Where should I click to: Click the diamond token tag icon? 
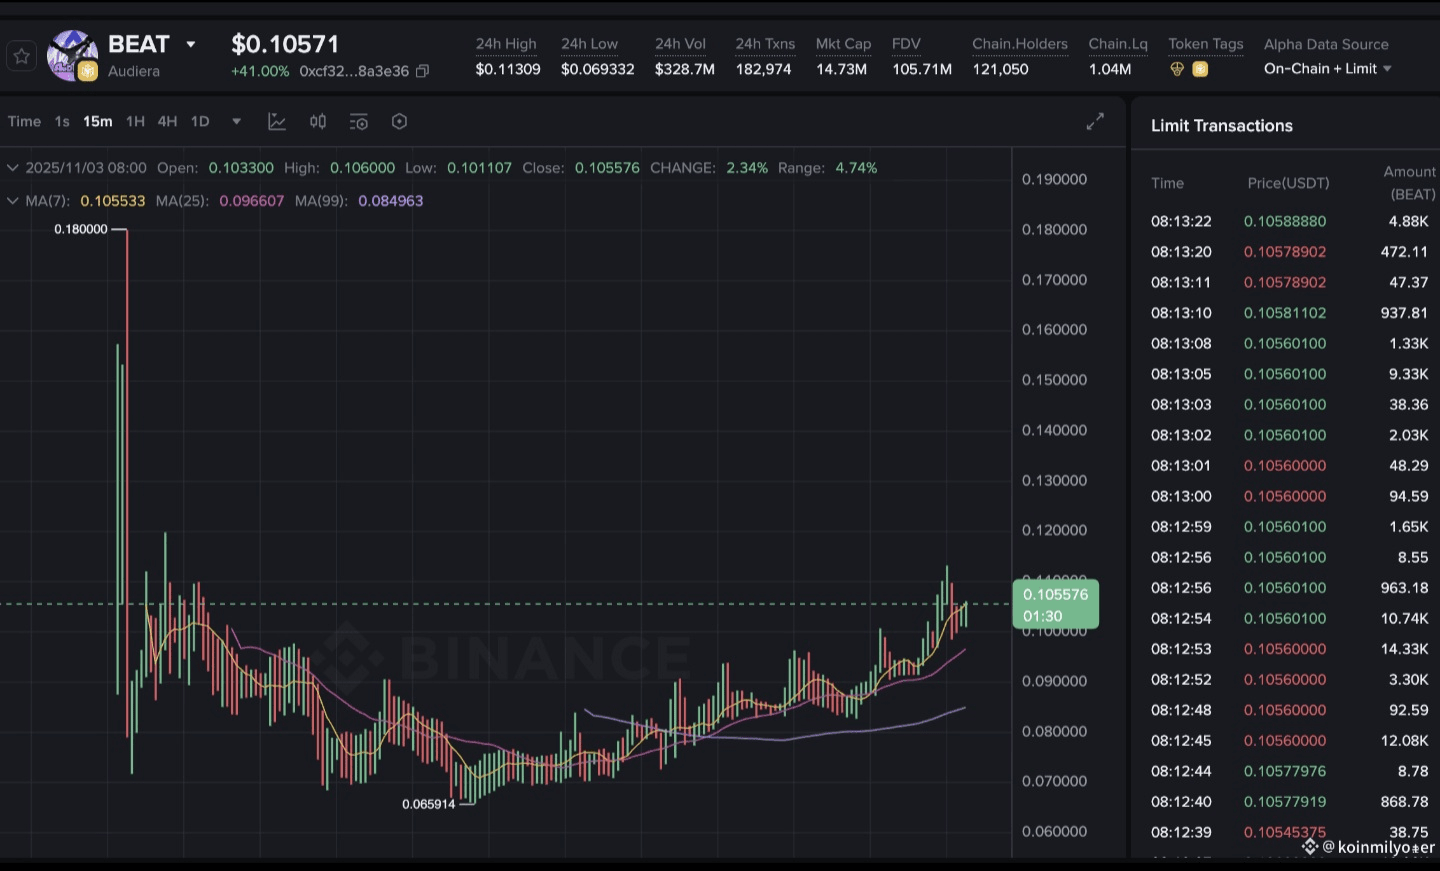coord(1177,69)
